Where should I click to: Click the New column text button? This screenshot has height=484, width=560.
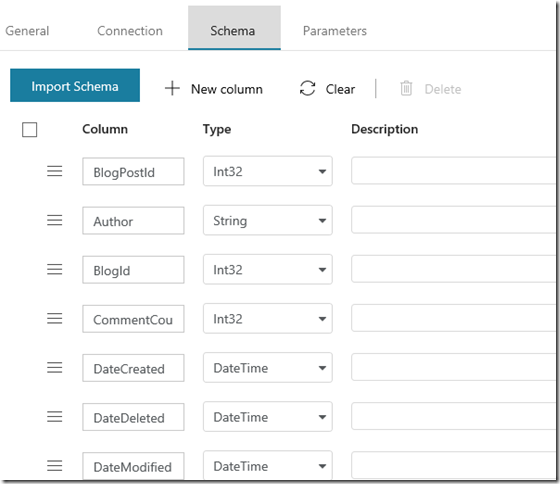point(227,89)
